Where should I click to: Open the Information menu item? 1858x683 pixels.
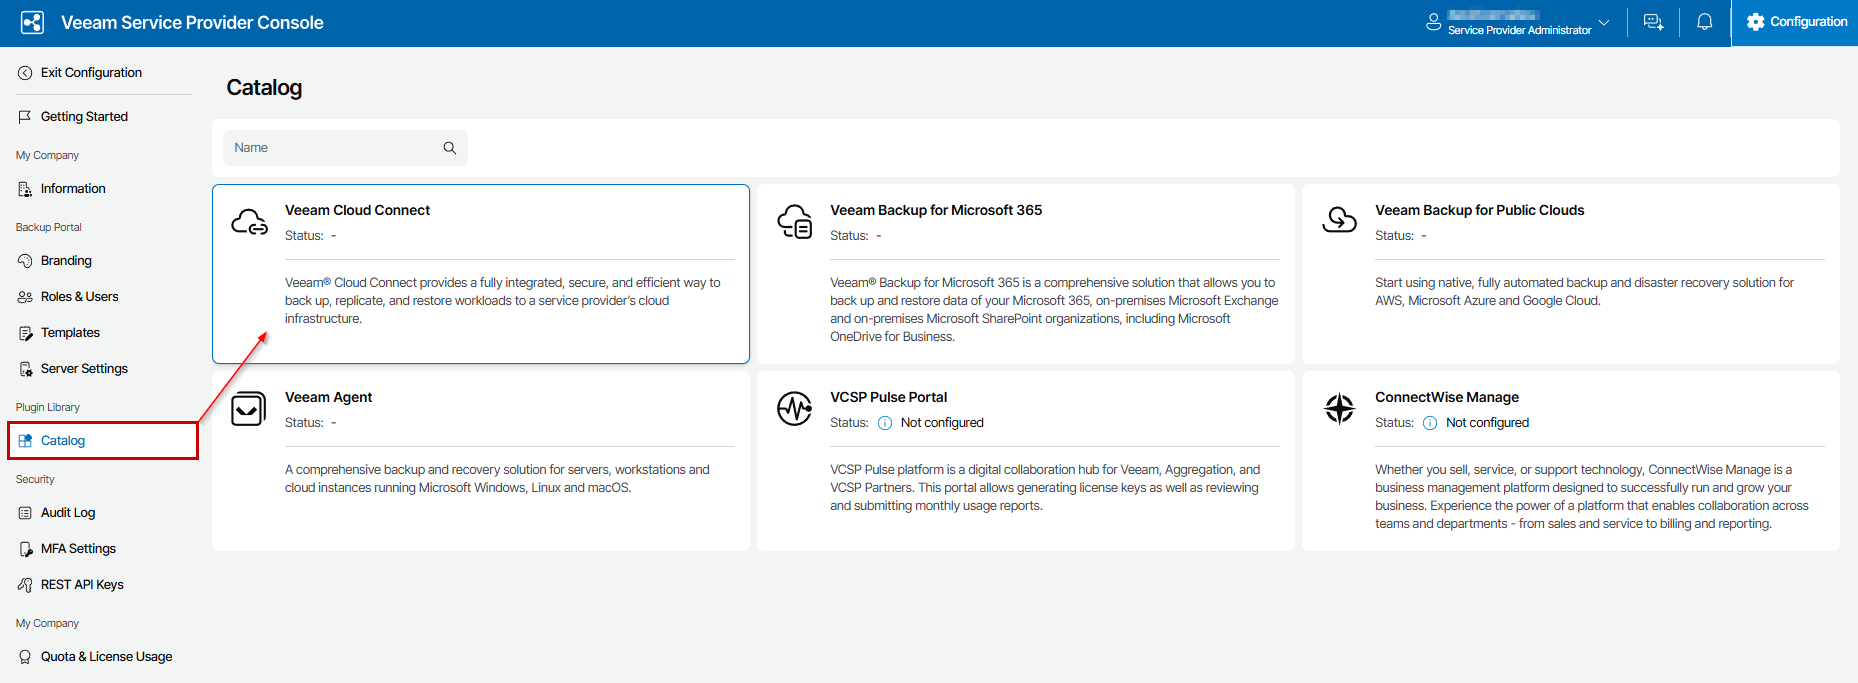click(x=73, y=189)
